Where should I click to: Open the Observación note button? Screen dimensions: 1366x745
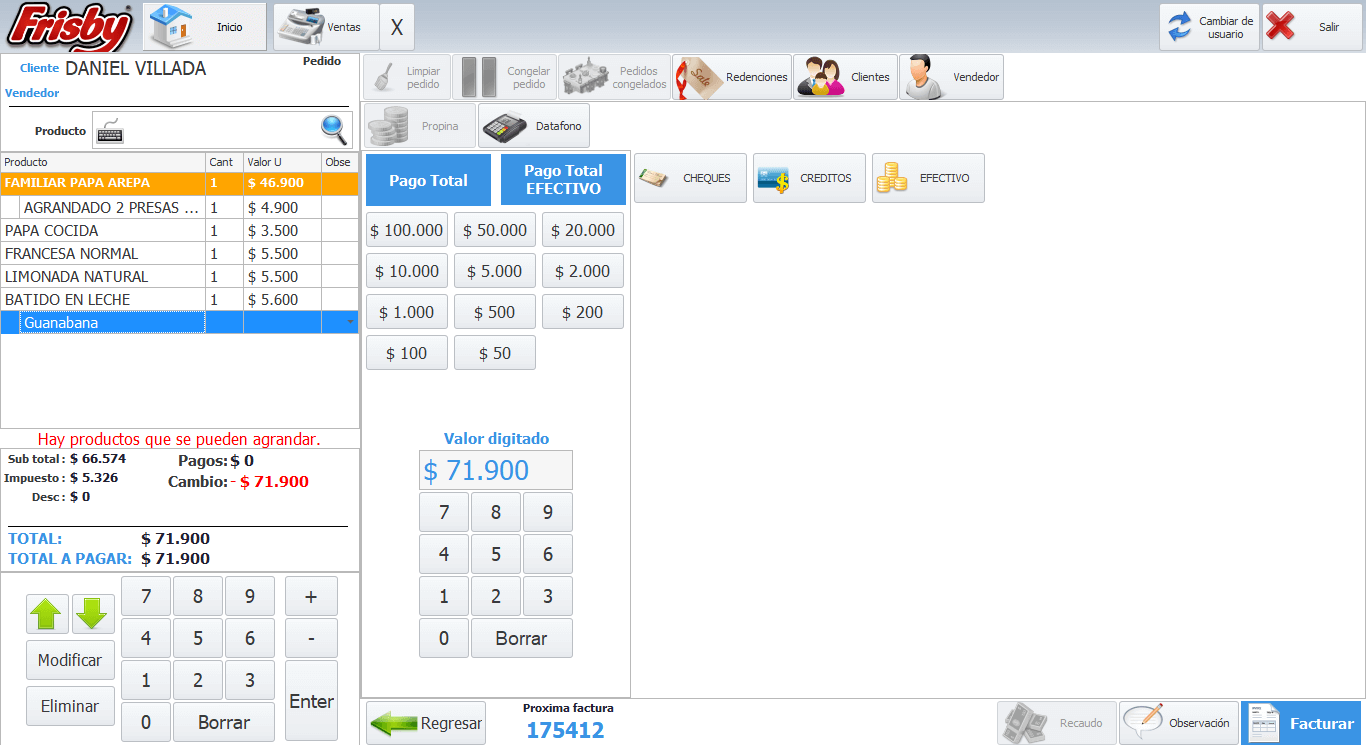click(1179, 723)
